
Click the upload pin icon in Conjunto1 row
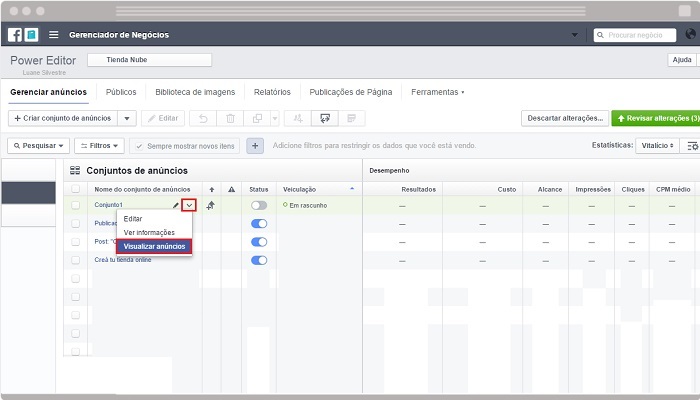pos(211,205)
